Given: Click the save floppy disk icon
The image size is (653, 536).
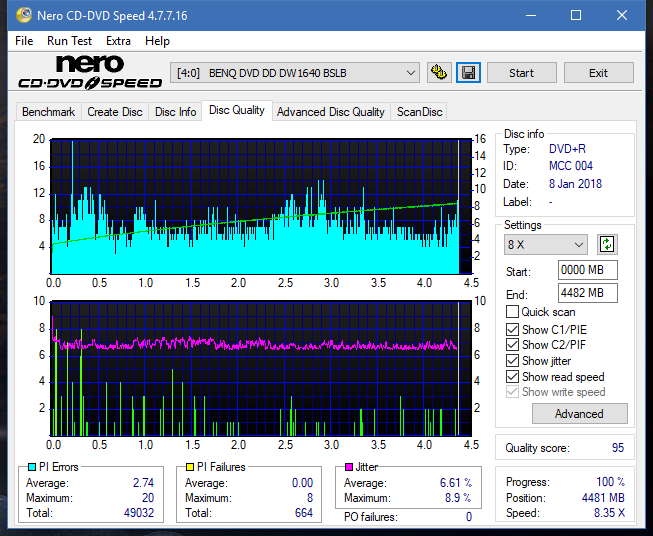Looking at the screenshot, I should (469, 73).
